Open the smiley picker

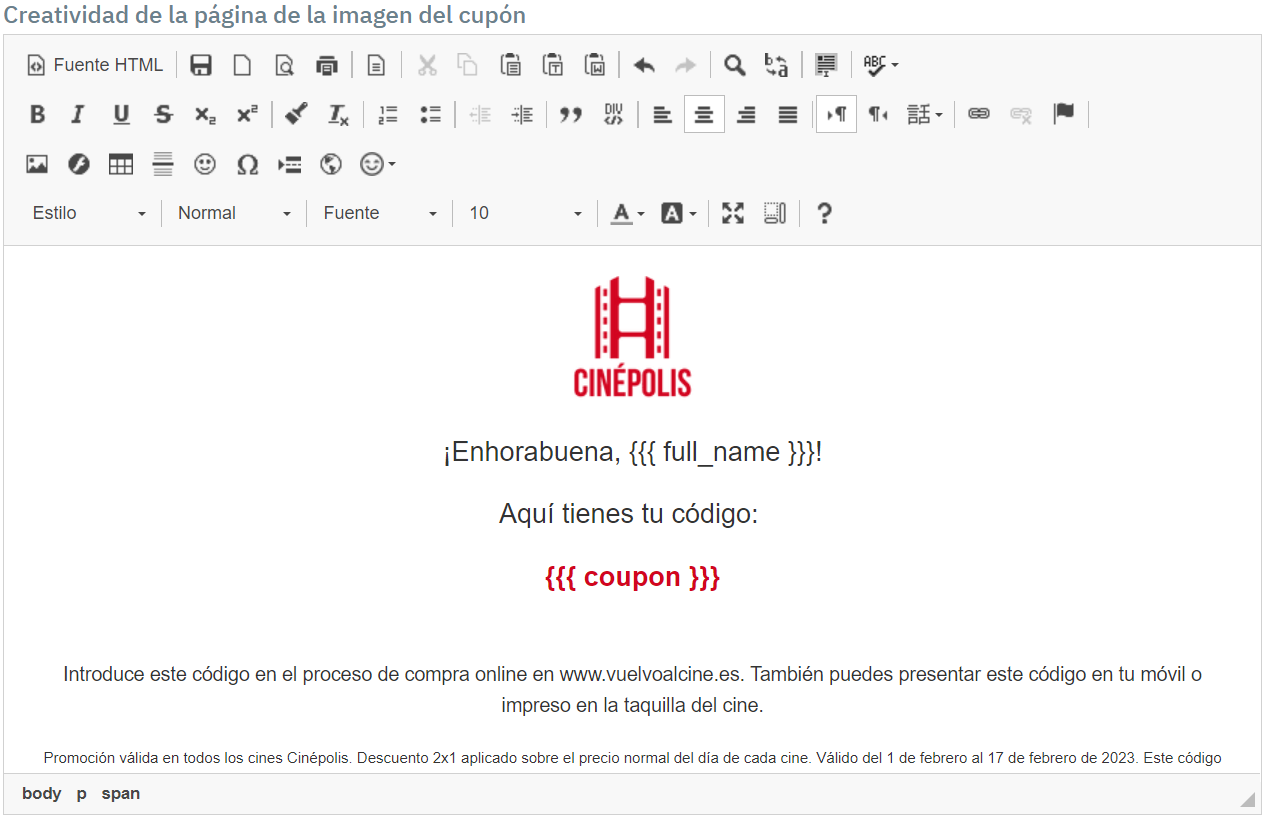[x=205, y=164]
